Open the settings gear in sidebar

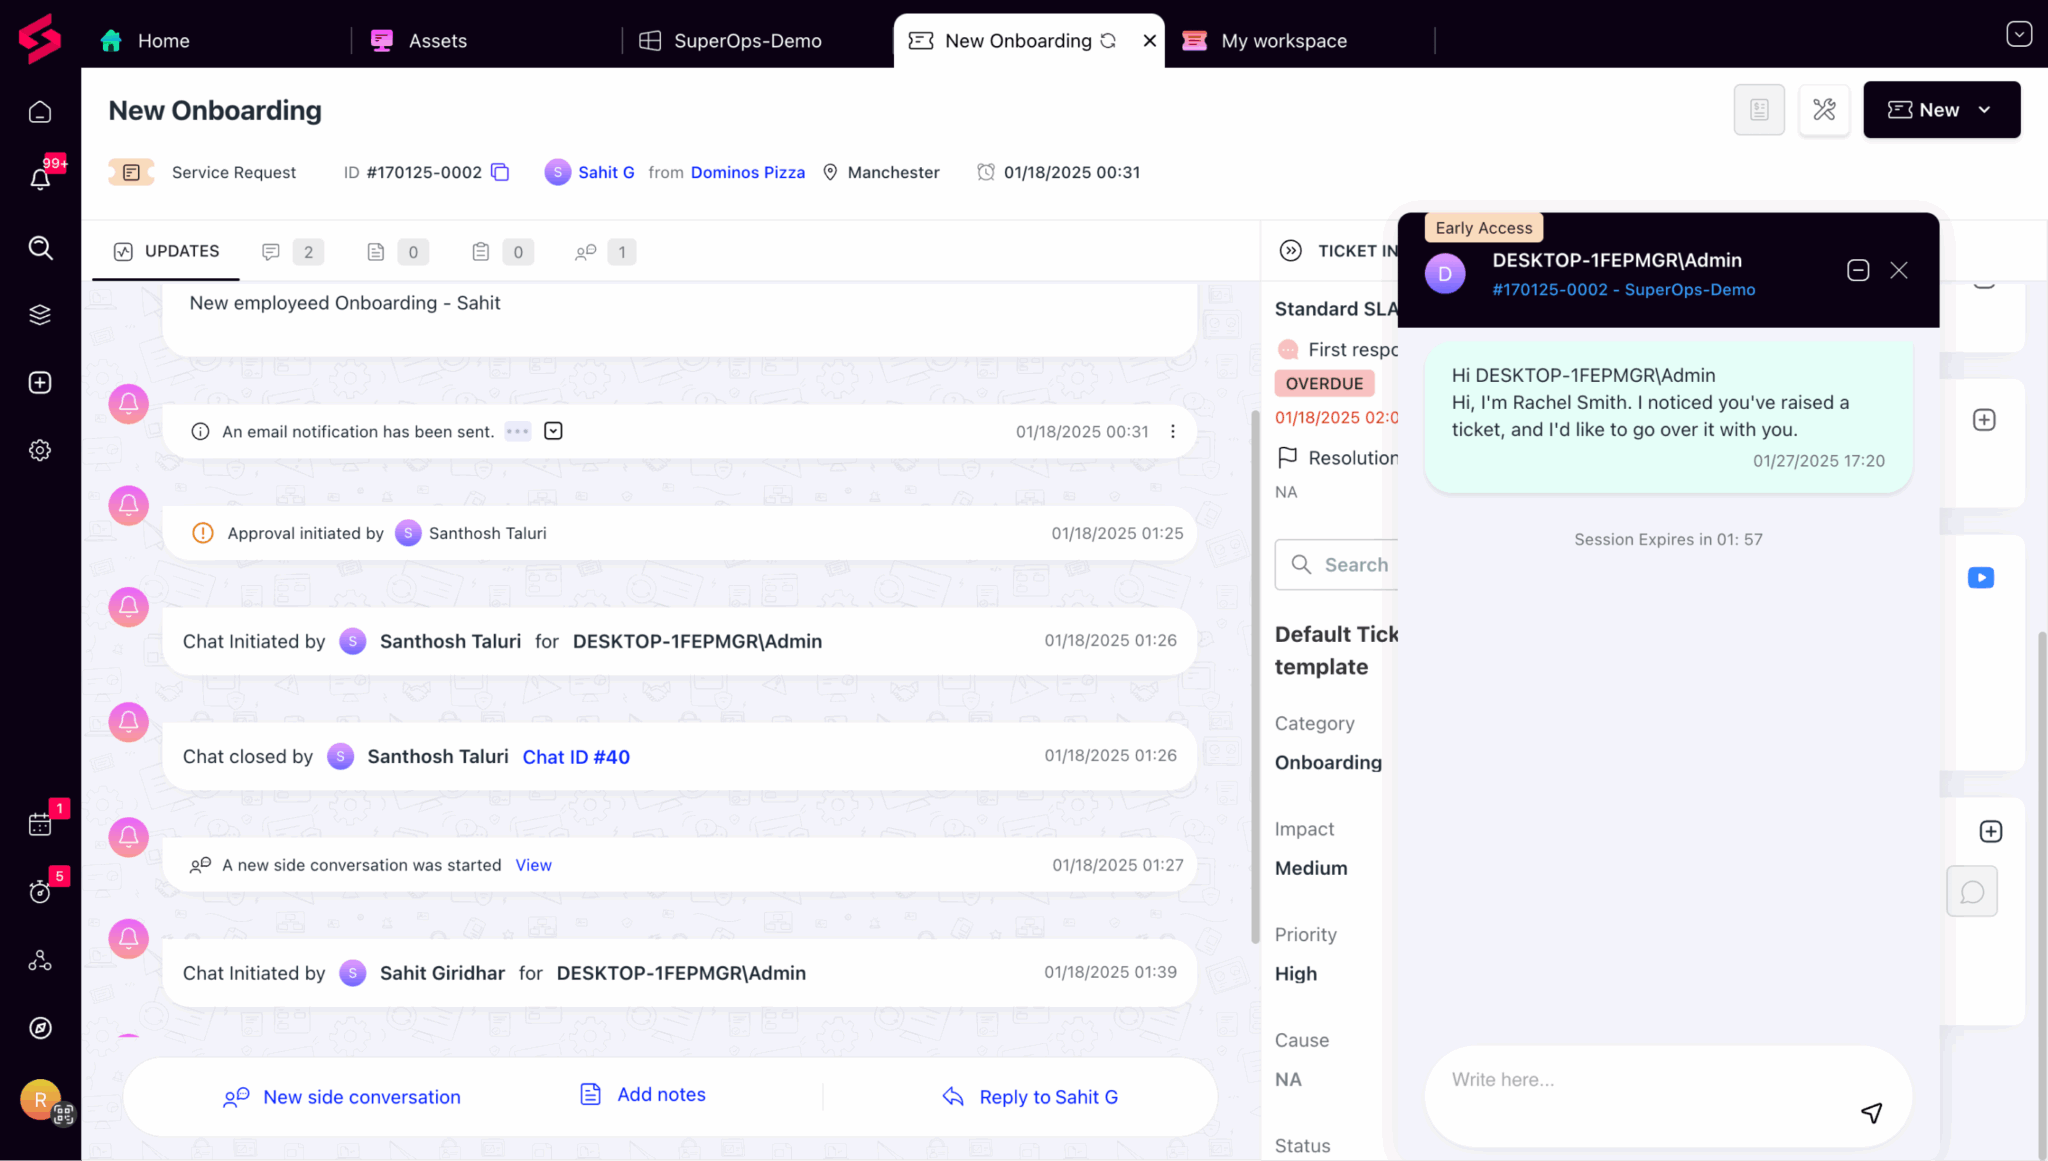pyautogui.click(x=40, y=450)
